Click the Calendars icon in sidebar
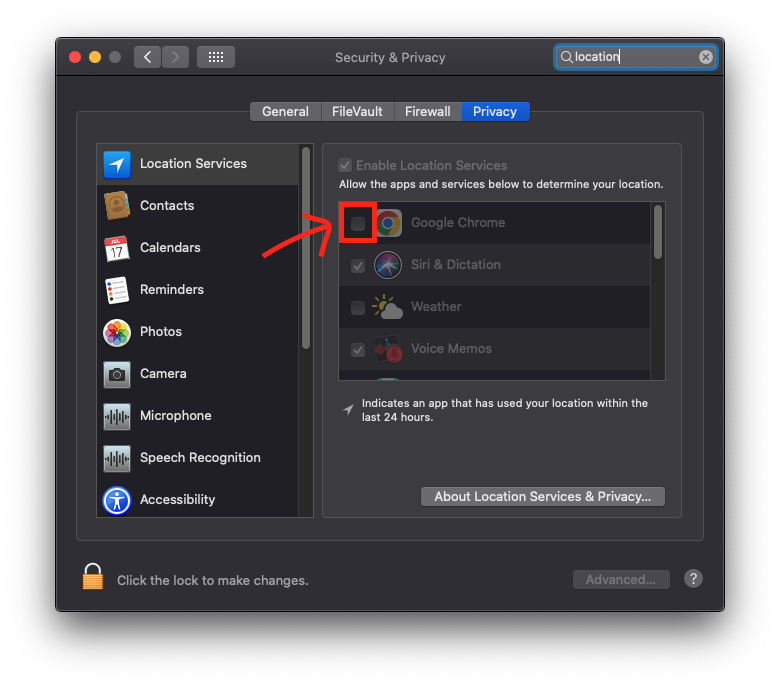Image resolution: width=780 pixels, height=685 pixels. (117, 248)
